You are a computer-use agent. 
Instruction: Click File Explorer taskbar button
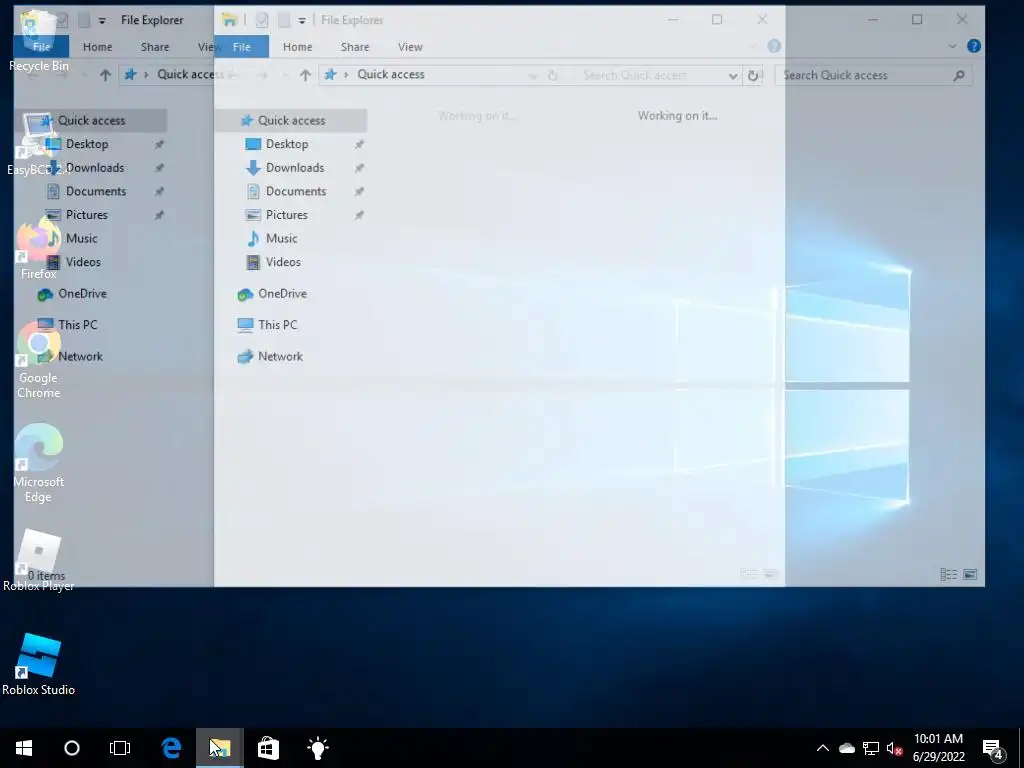(219, 748)
